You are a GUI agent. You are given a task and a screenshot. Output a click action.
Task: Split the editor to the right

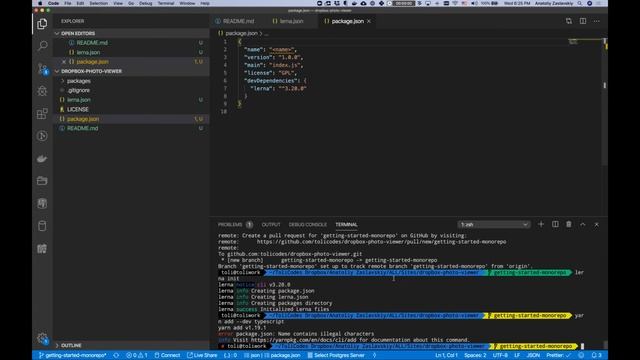click(582, 21)
